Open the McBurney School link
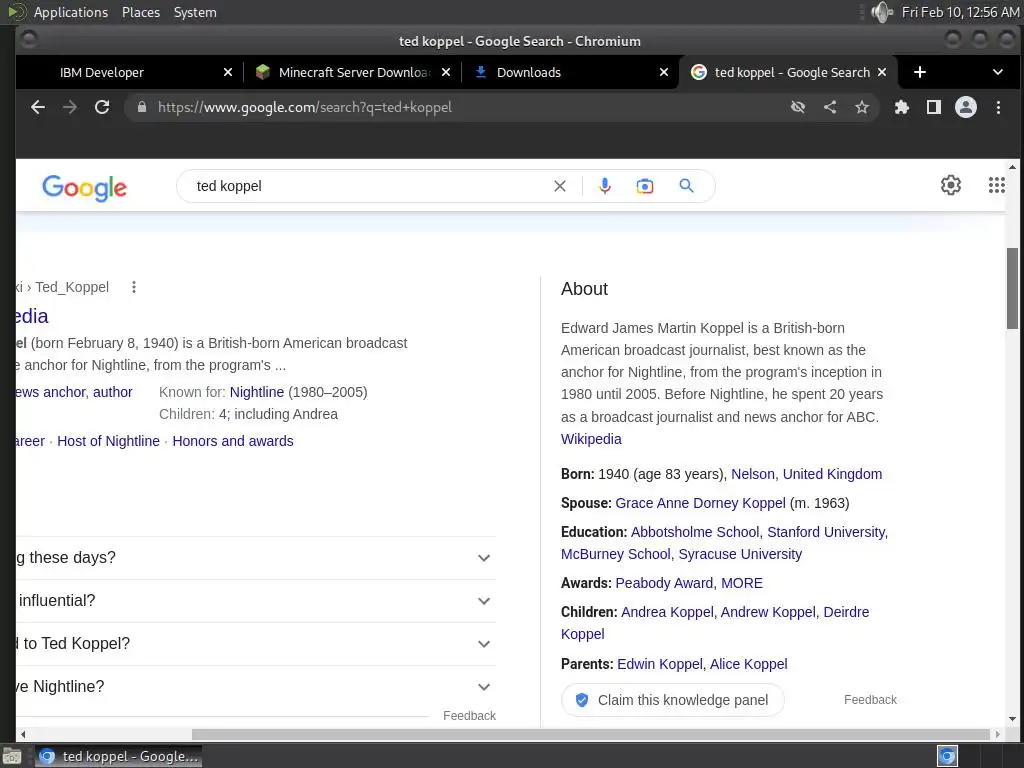1024x768 pixels. pos(615,554)
